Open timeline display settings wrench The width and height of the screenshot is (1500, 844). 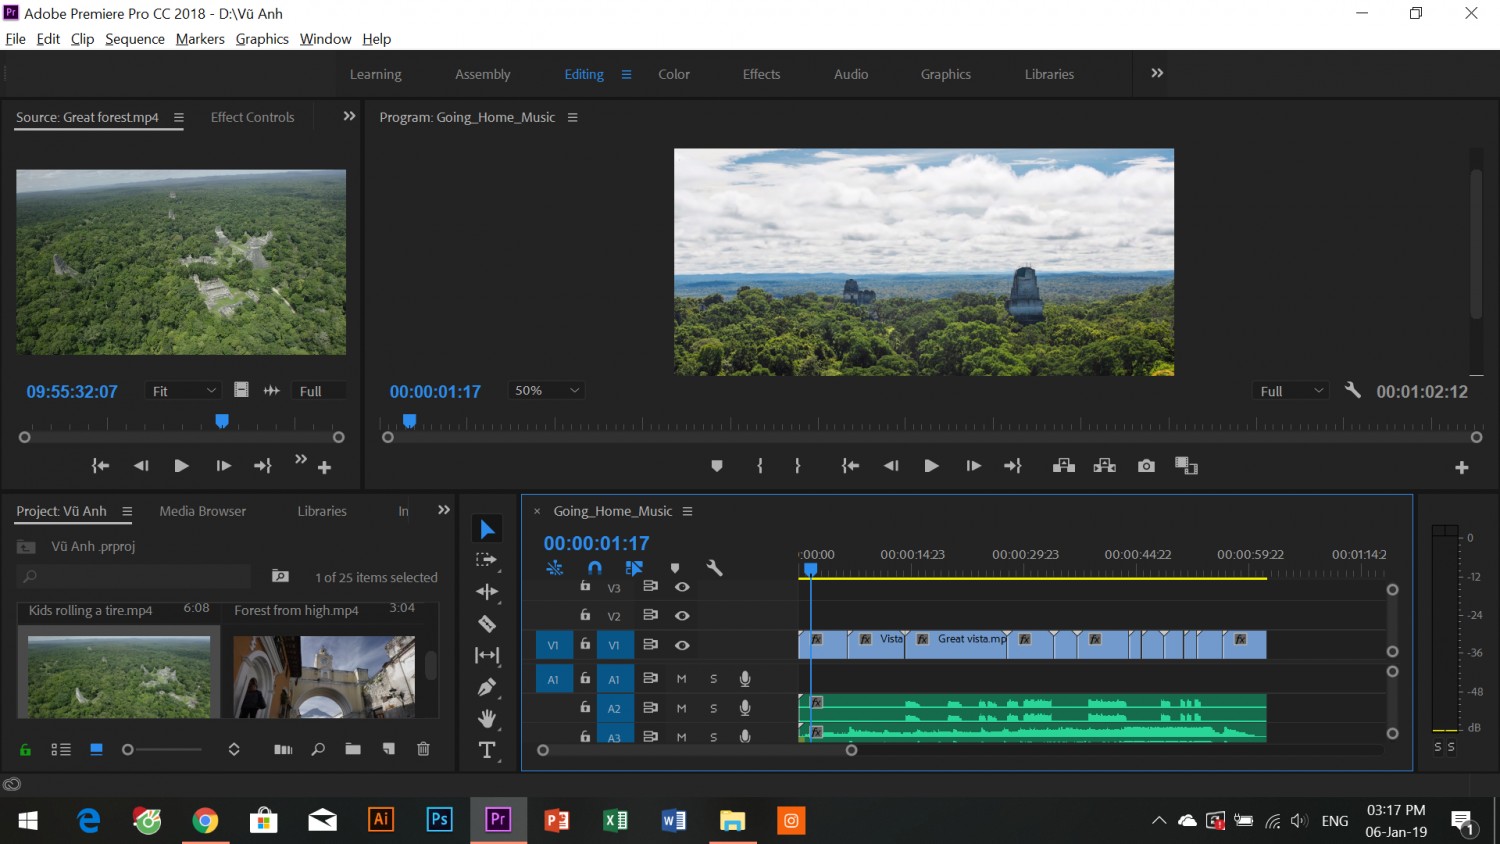[x=714, y=568]
